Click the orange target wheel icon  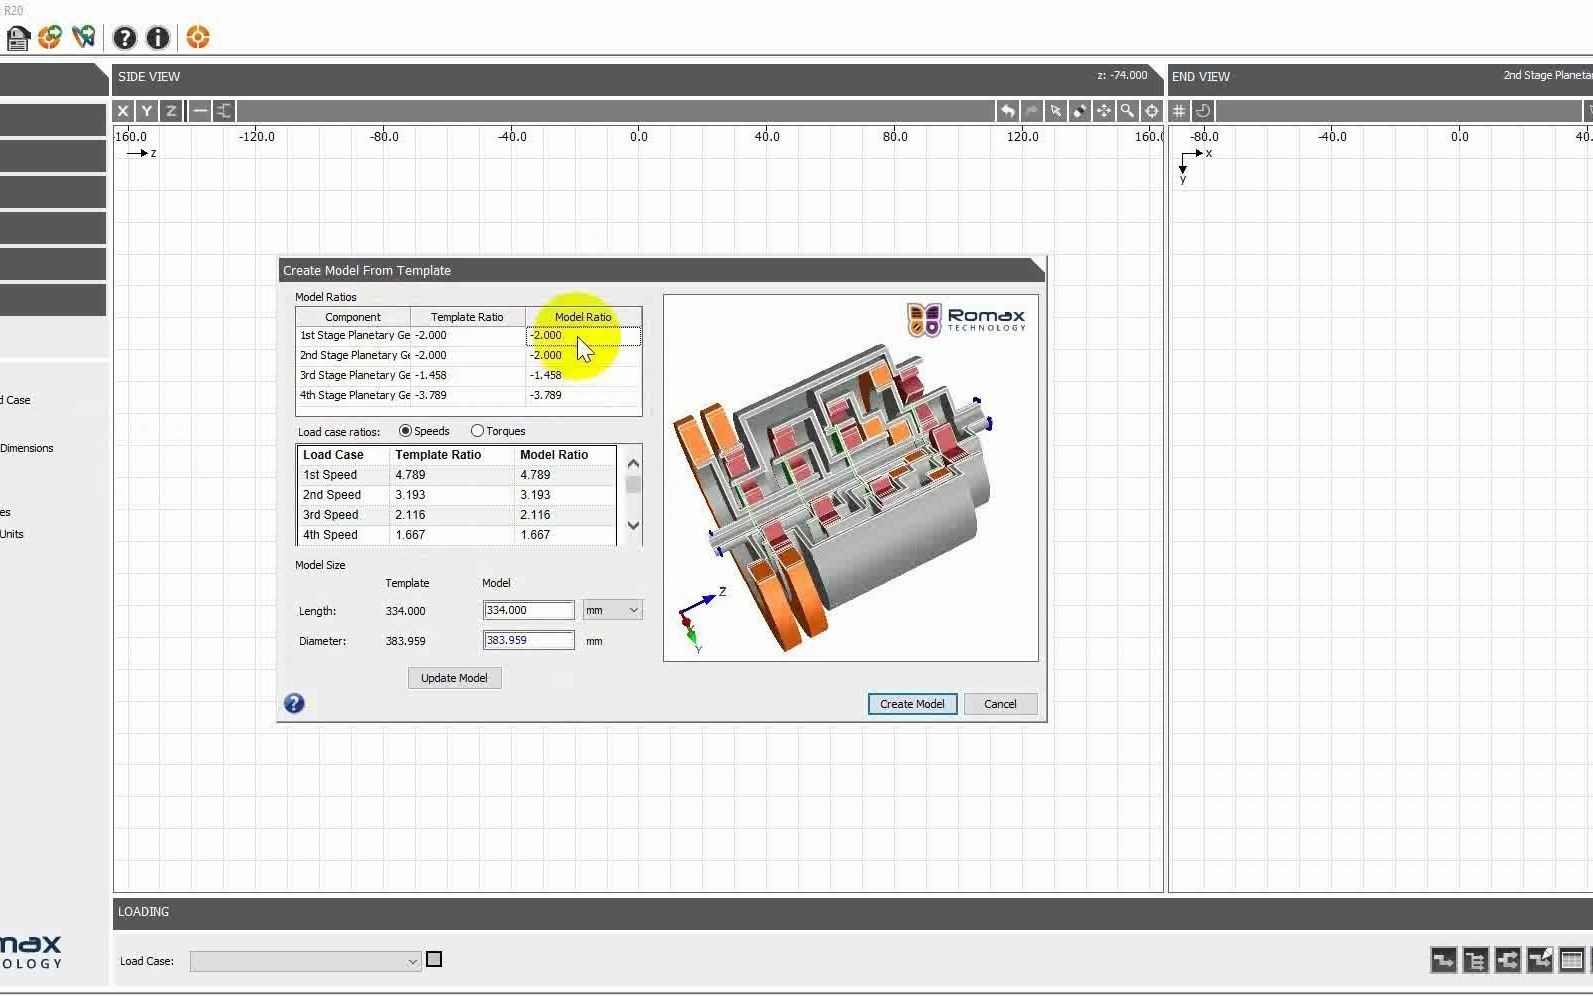pyautogui.click(x=198, y=38)
